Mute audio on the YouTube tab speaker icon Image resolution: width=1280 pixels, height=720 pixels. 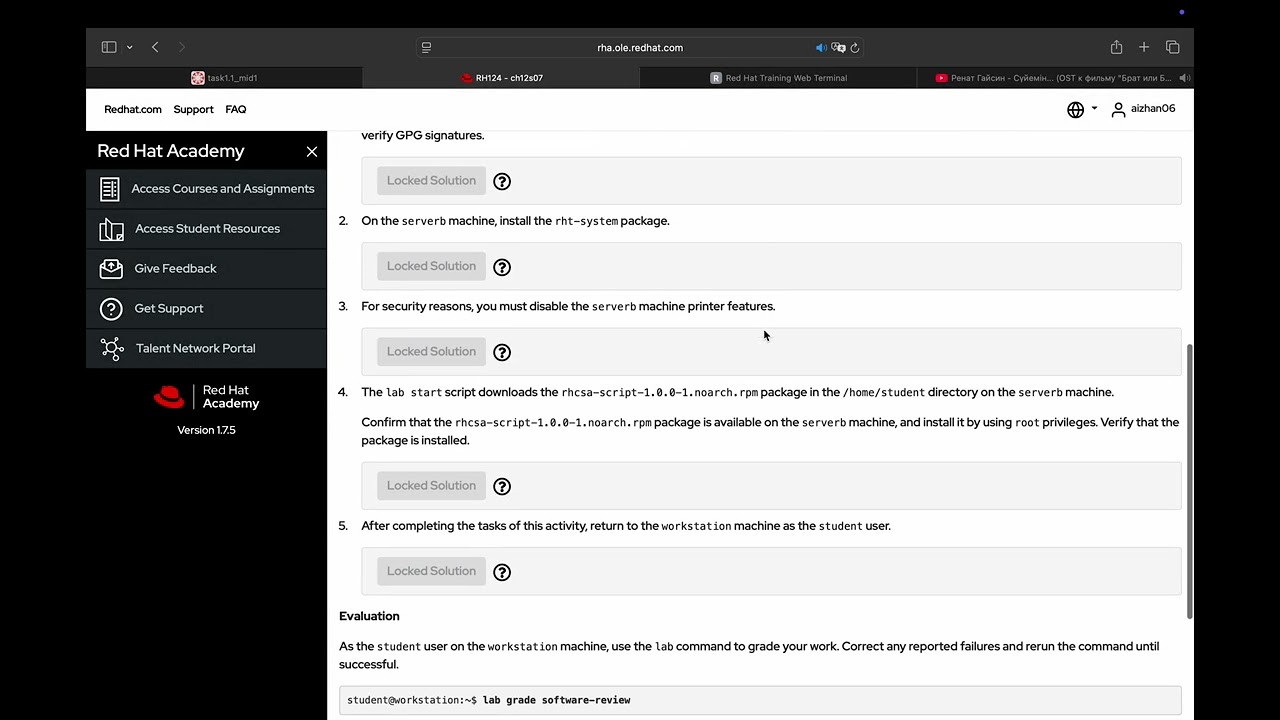coord(1184,78)
